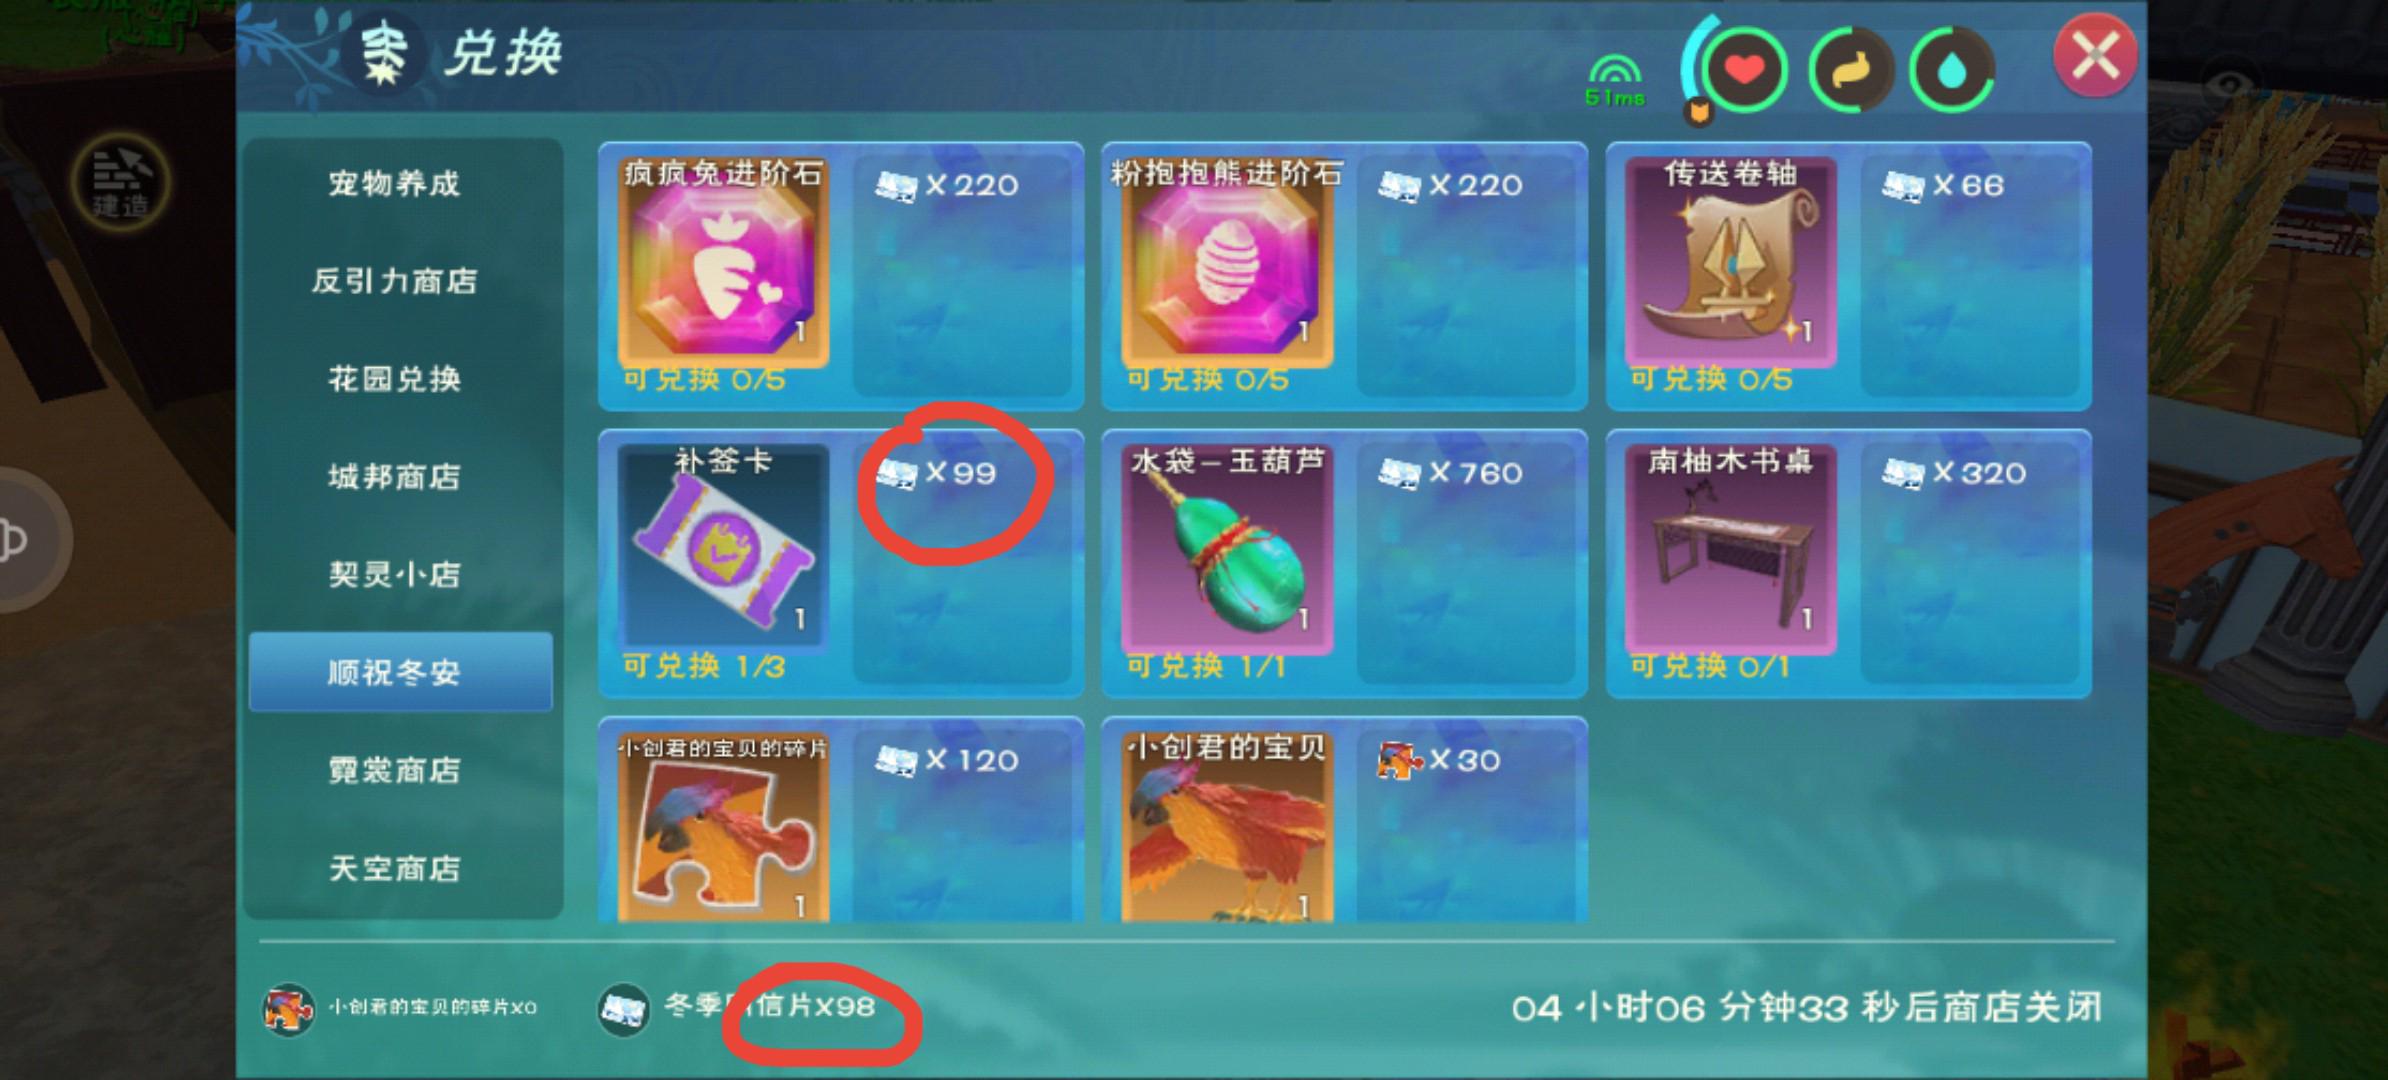Select the 小创君的宝贝 bird item
This screenshot has height=1080, width=2388.
tap(1227, 827)
